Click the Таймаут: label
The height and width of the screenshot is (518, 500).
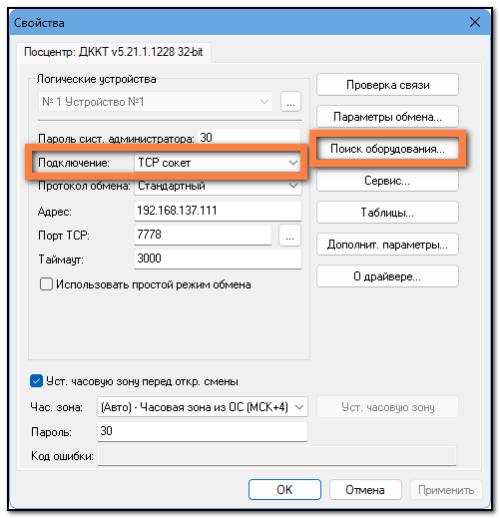(61, 259)
